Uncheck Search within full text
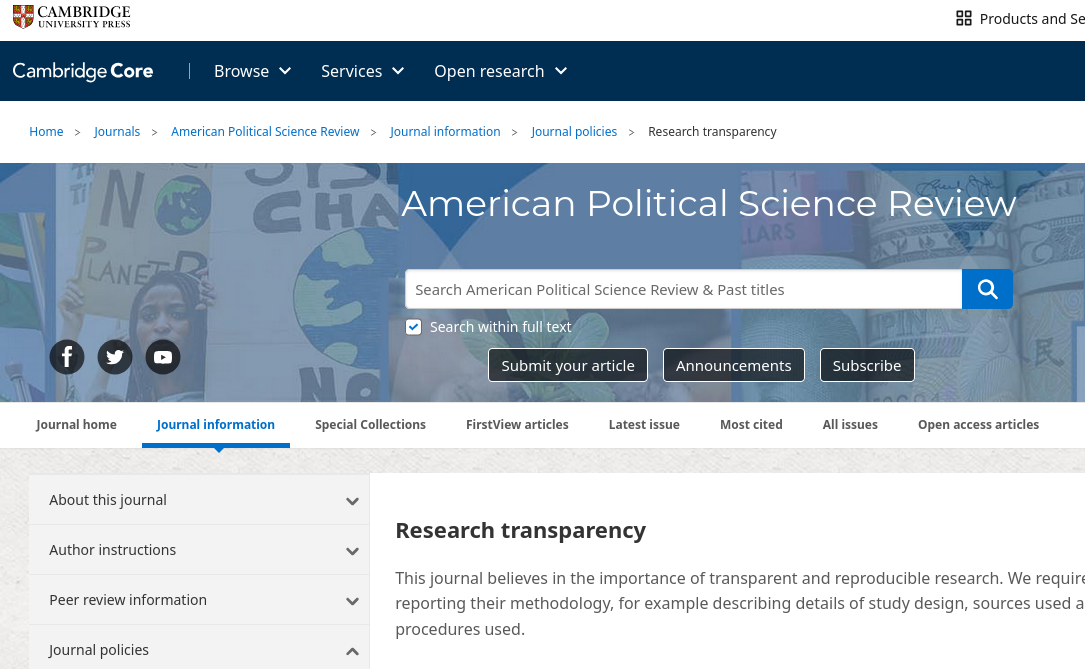 point(414,327)
